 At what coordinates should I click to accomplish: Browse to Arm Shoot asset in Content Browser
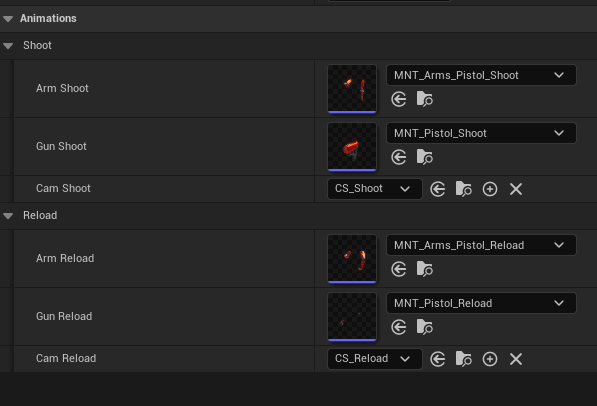pyautogui.click(x=425, y=99)
